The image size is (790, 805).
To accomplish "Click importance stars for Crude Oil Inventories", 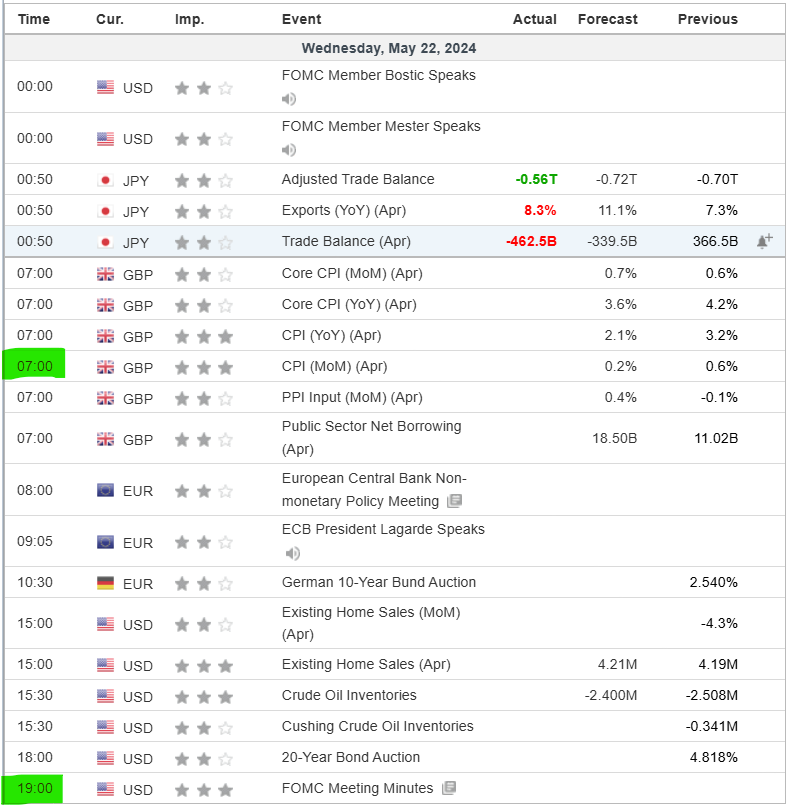I will tap(204, 696).
